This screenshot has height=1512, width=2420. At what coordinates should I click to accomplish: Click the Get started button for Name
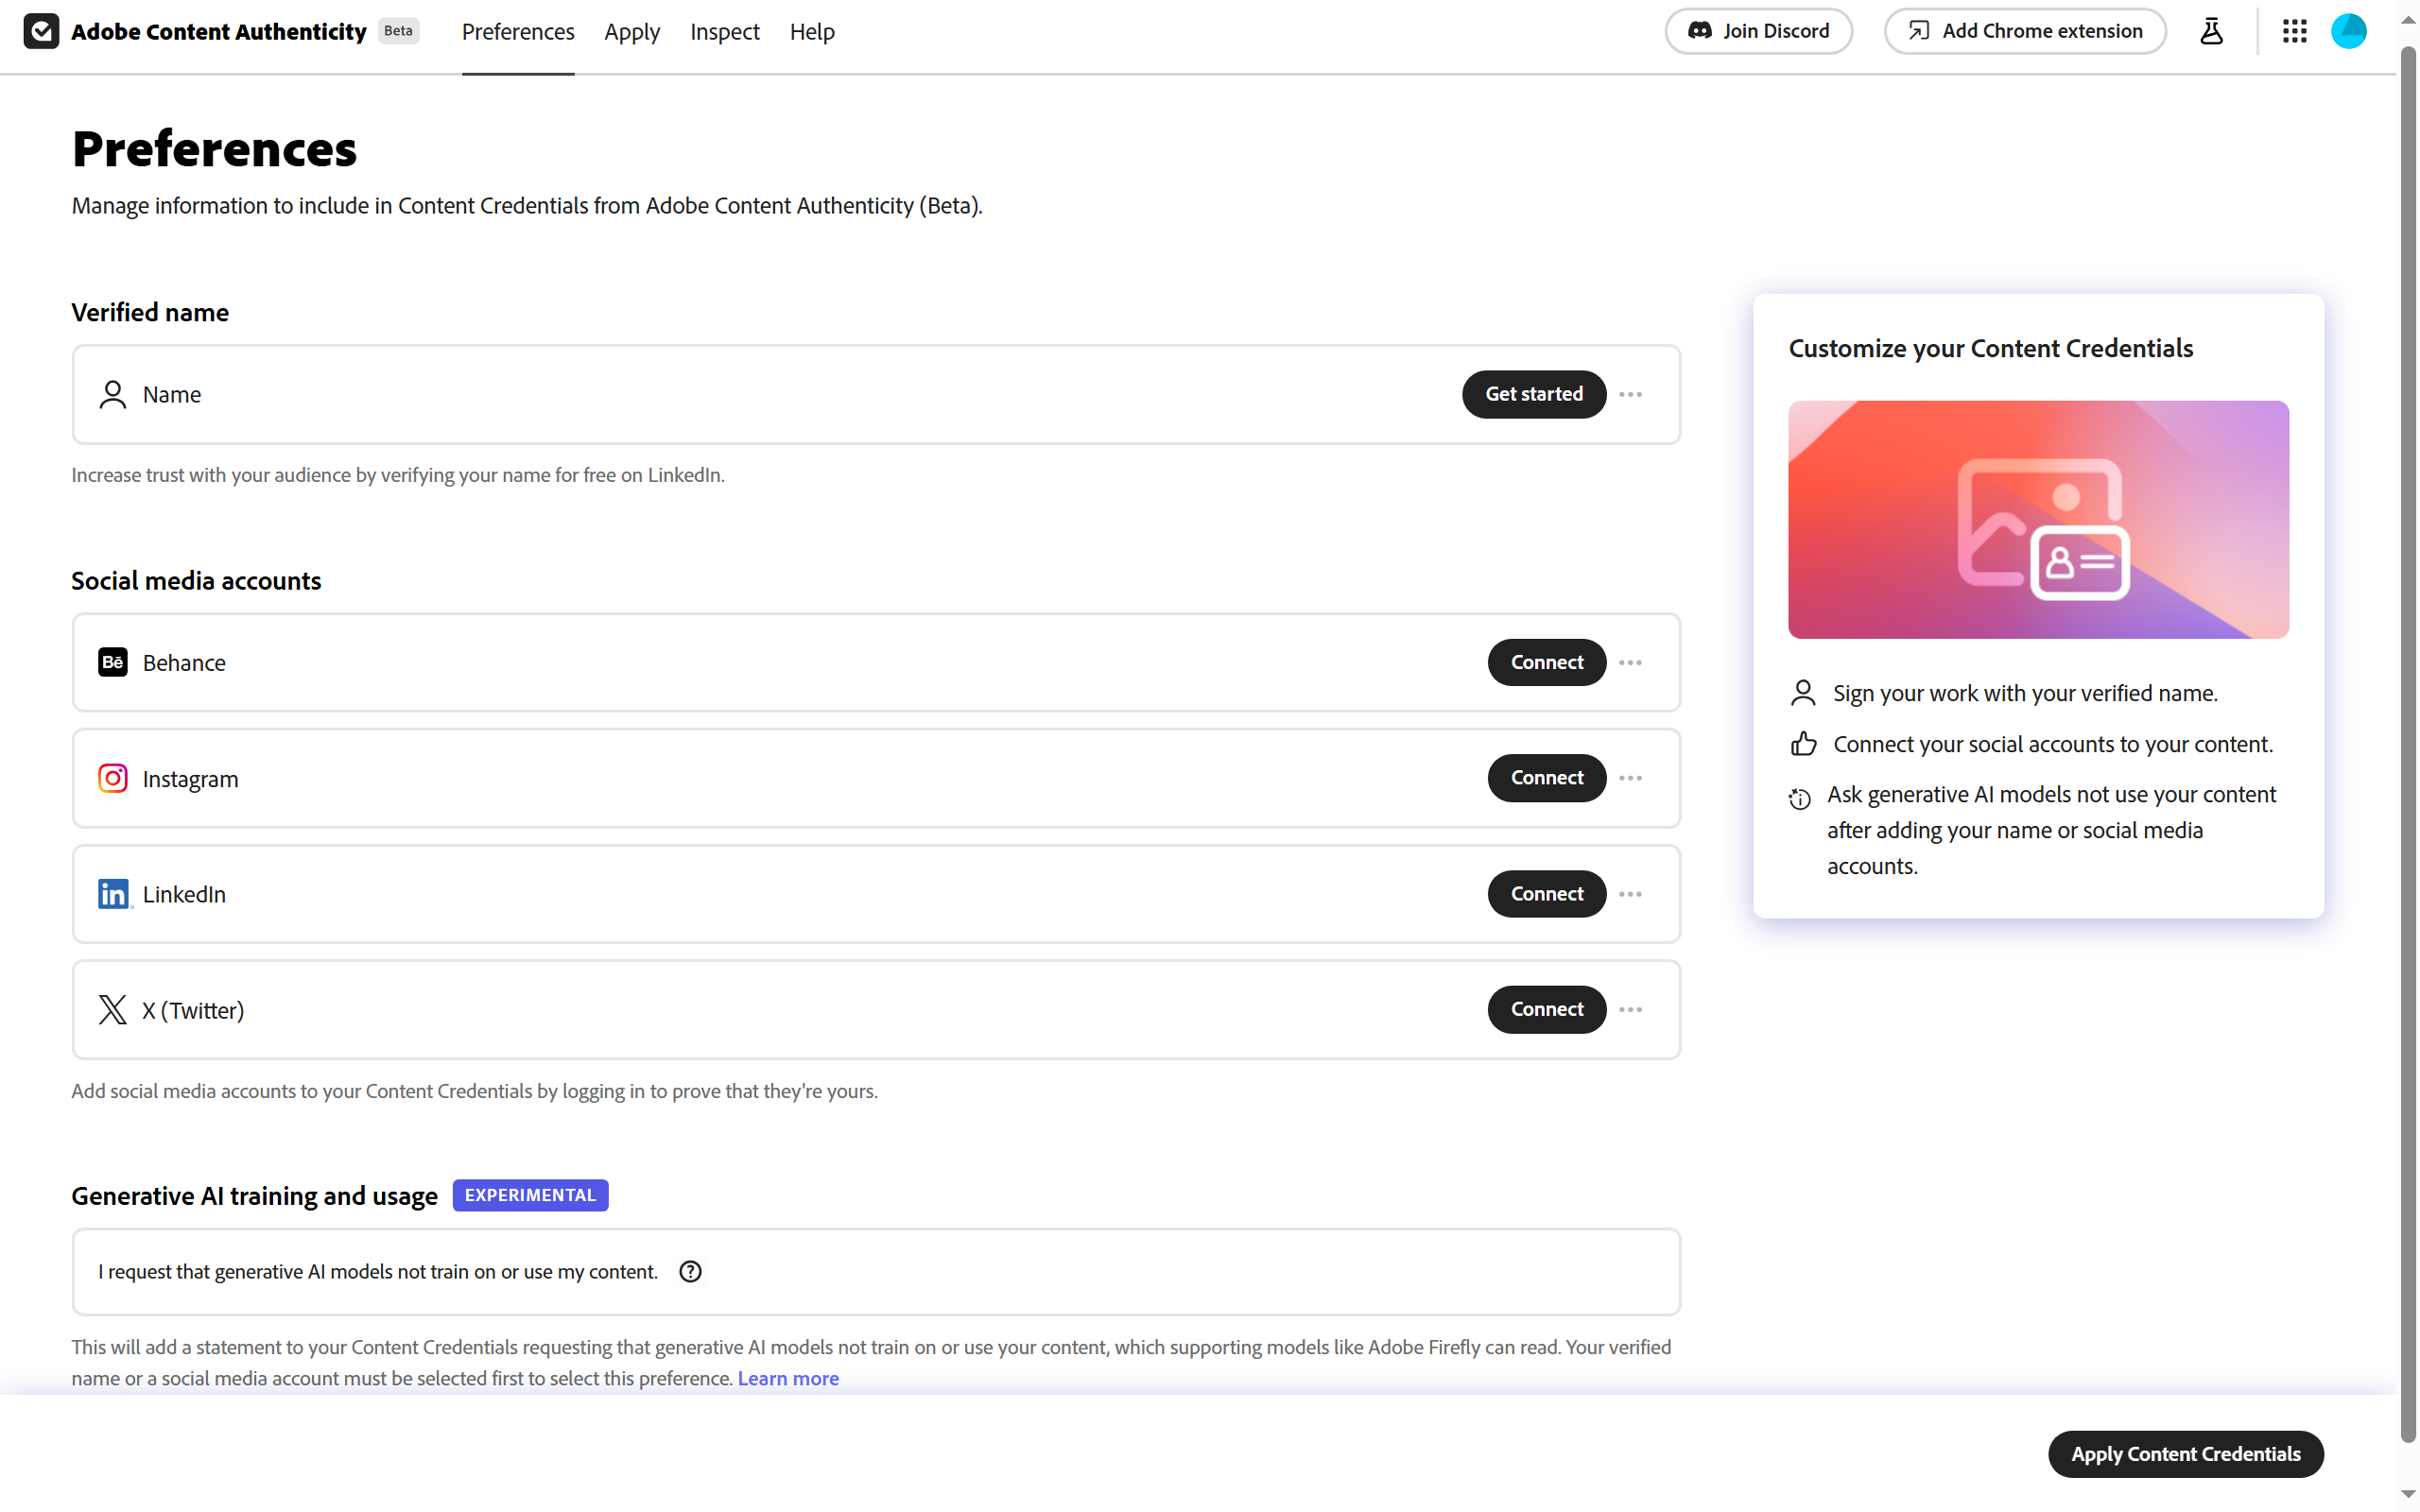pos(1534,394)
